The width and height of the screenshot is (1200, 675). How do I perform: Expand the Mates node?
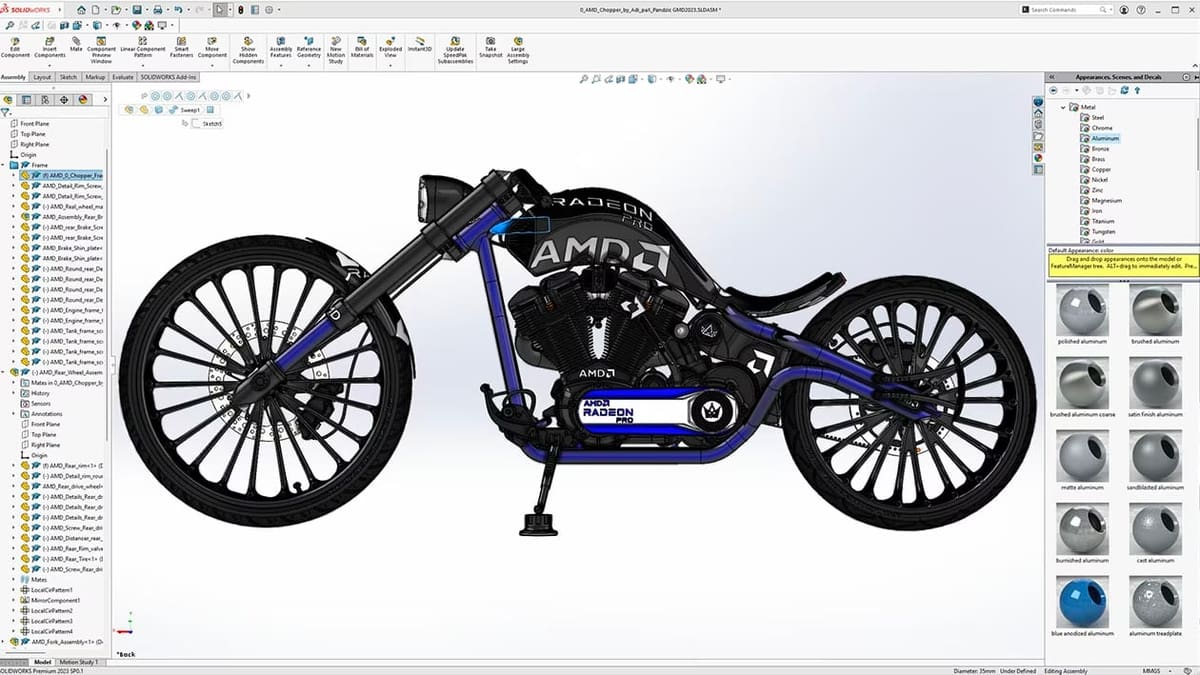(14, 579)
